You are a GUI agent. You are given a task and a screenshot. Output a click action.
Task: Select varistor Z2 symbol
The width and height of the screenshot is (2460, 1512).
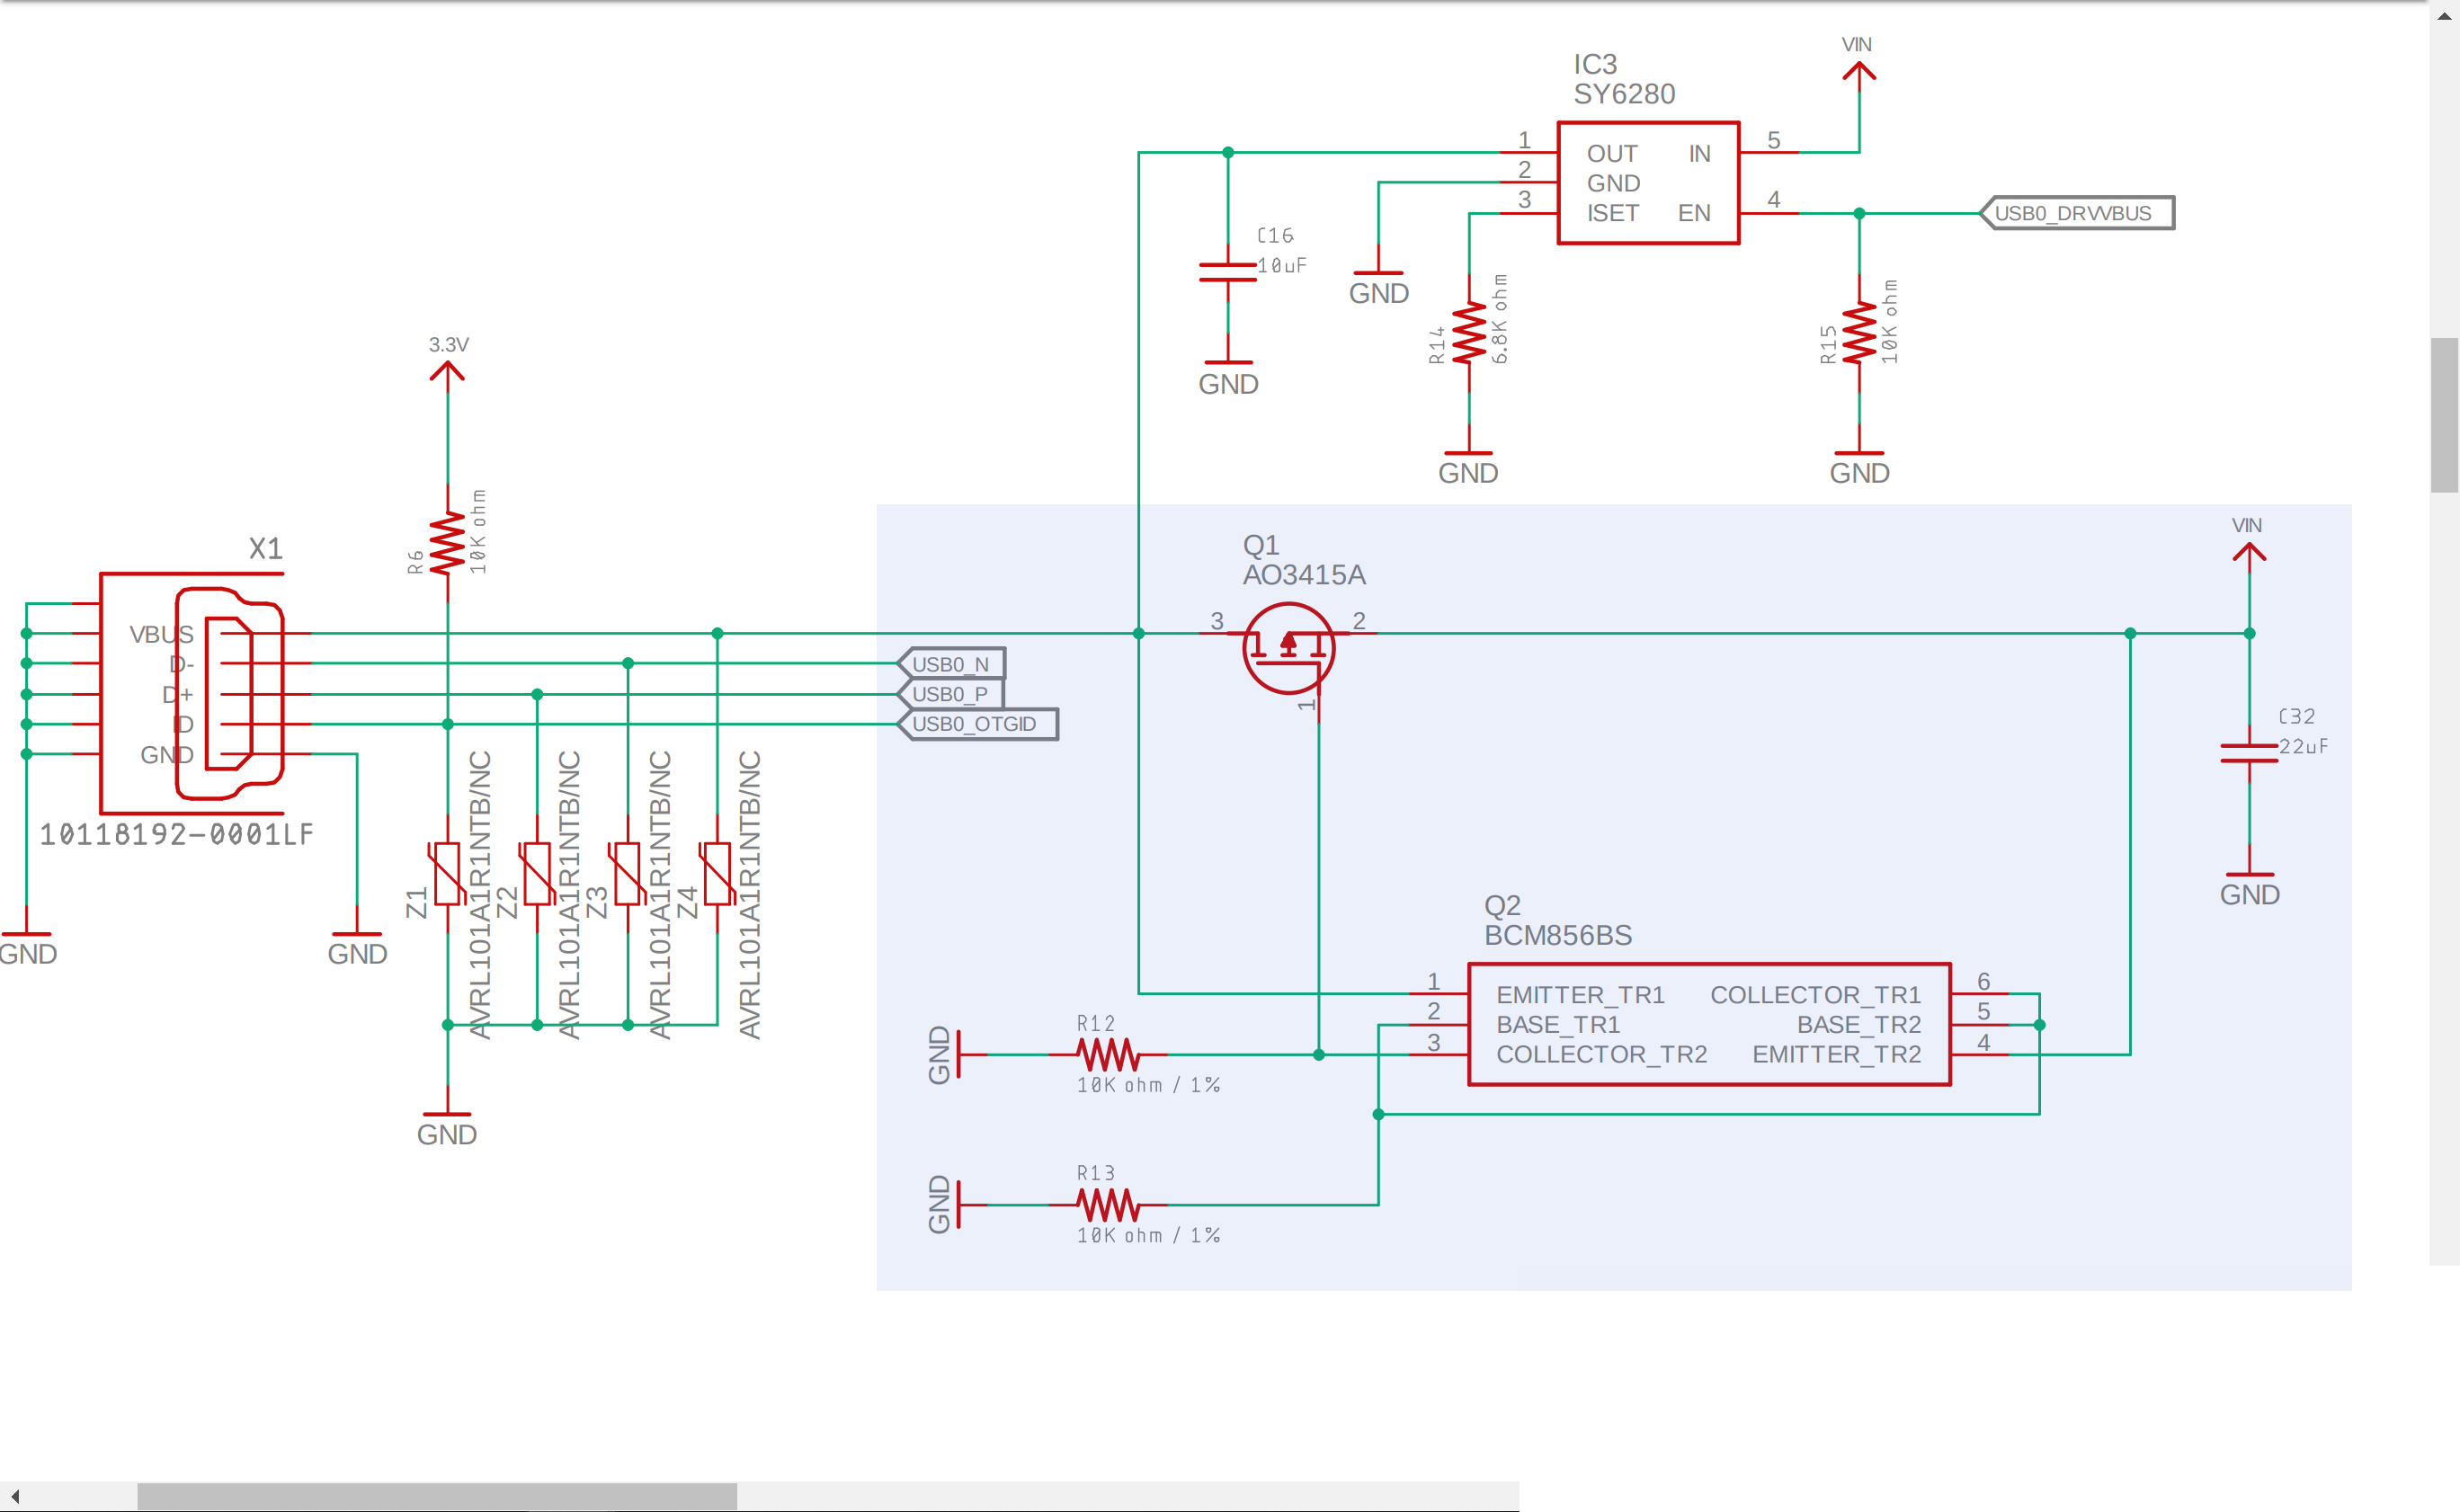537,873
